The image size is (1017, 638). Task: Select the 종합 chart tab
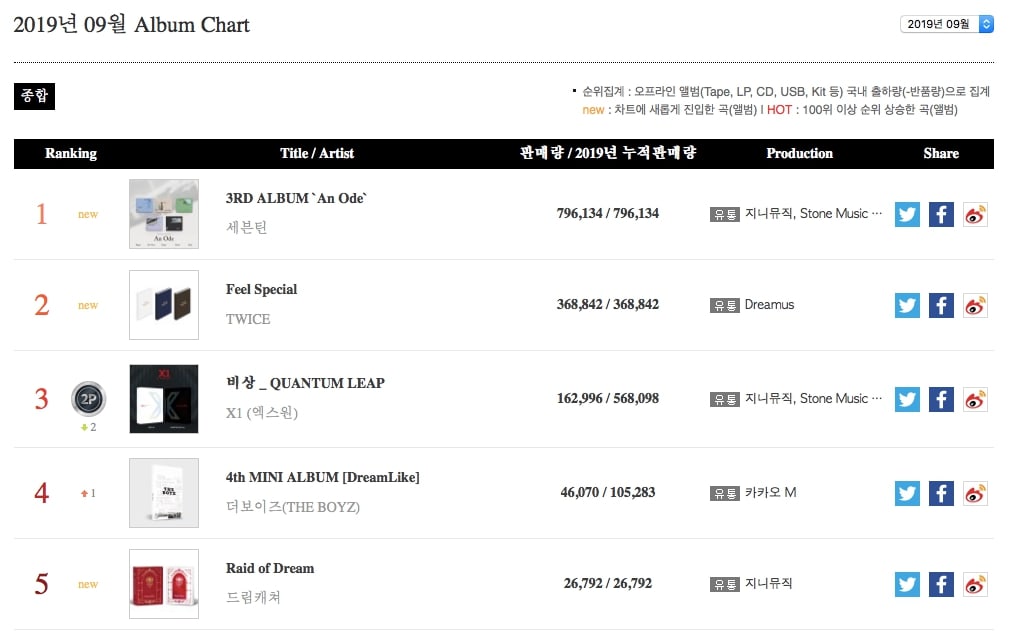34,96
